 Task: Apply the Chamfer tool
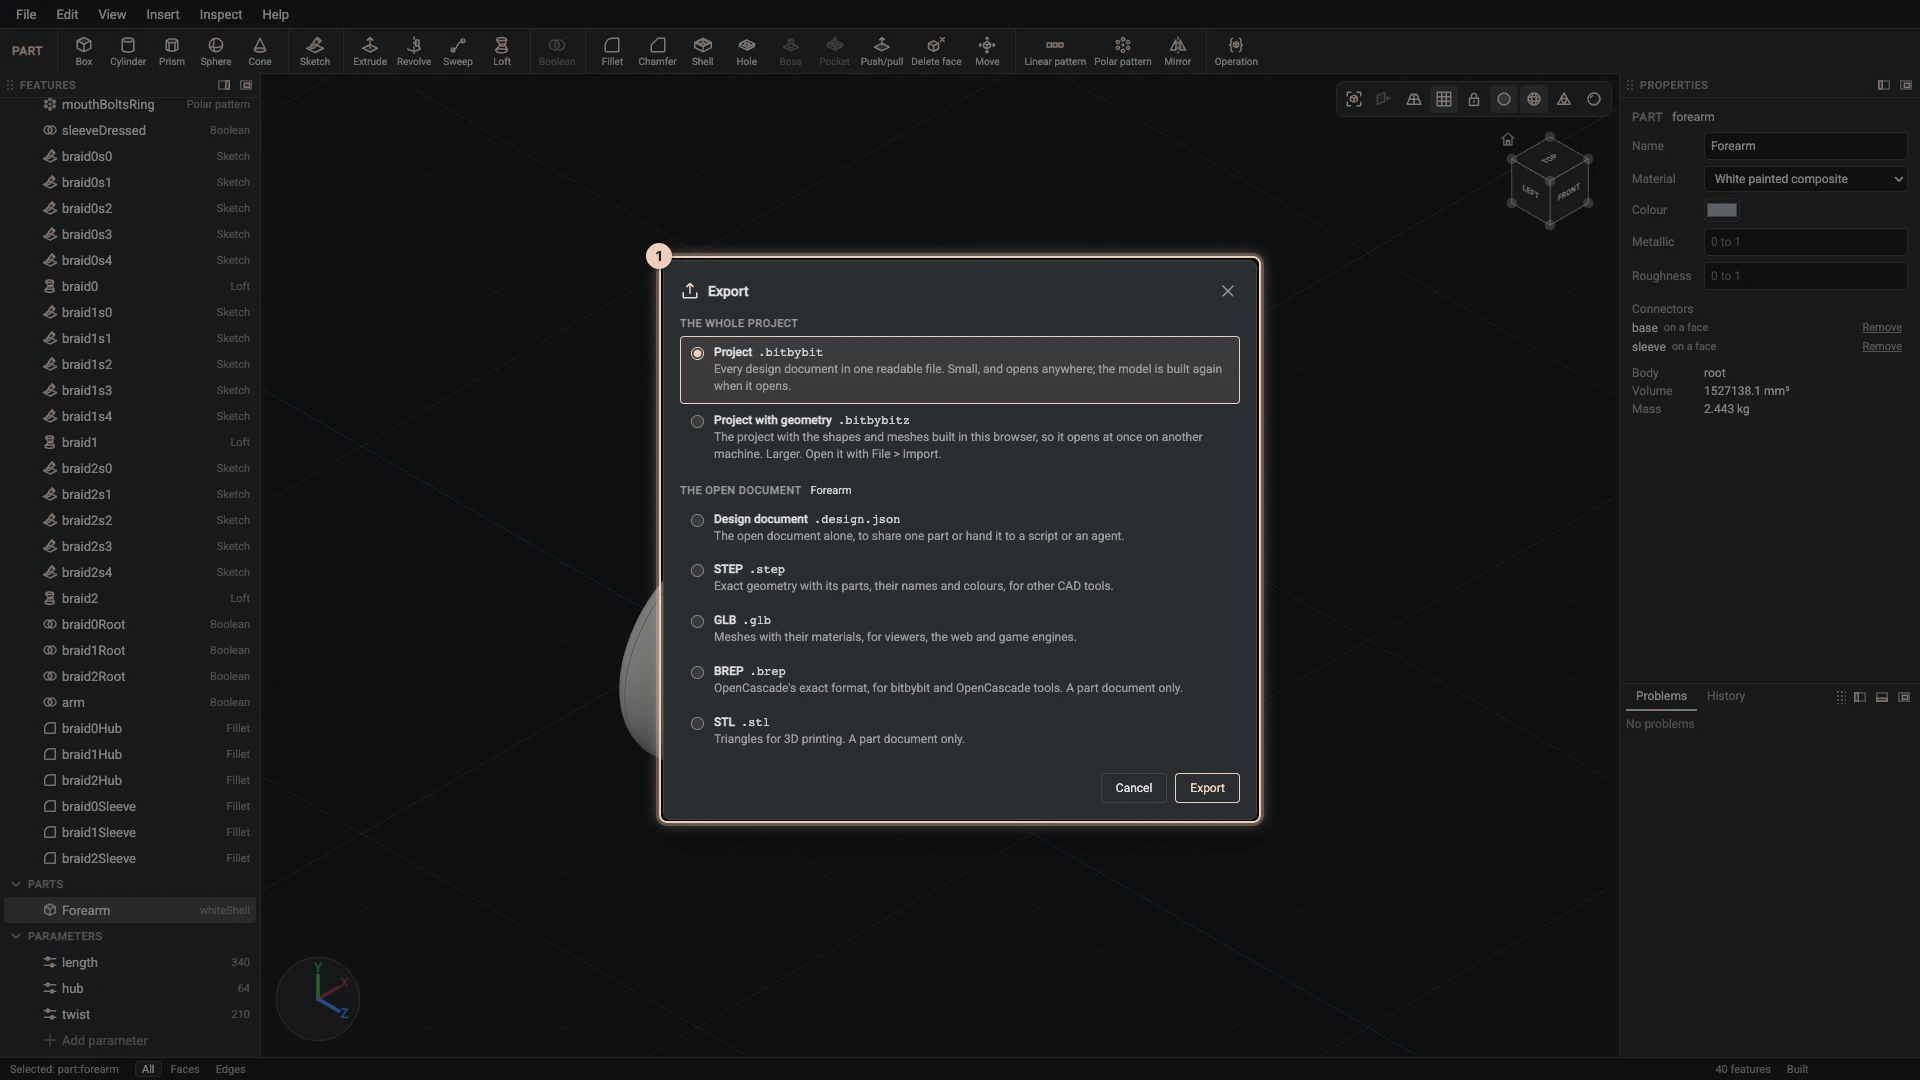pyautogui.click(x=657, y=51)
